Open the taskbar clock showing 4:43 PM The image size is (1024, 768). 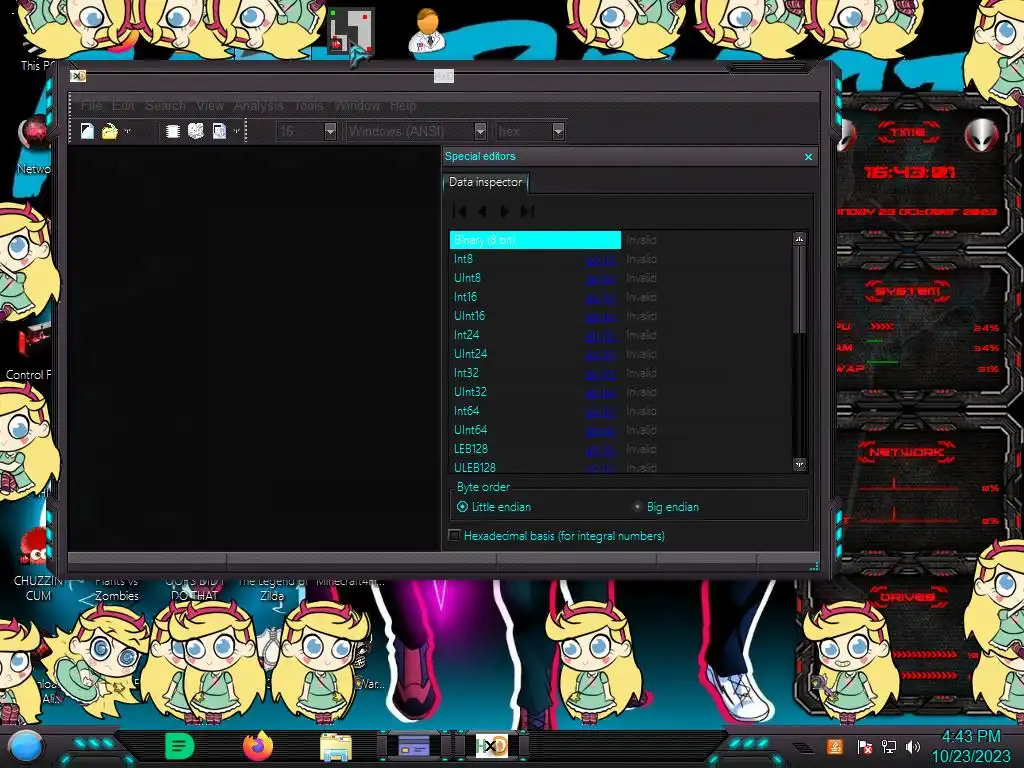point(970,746)
